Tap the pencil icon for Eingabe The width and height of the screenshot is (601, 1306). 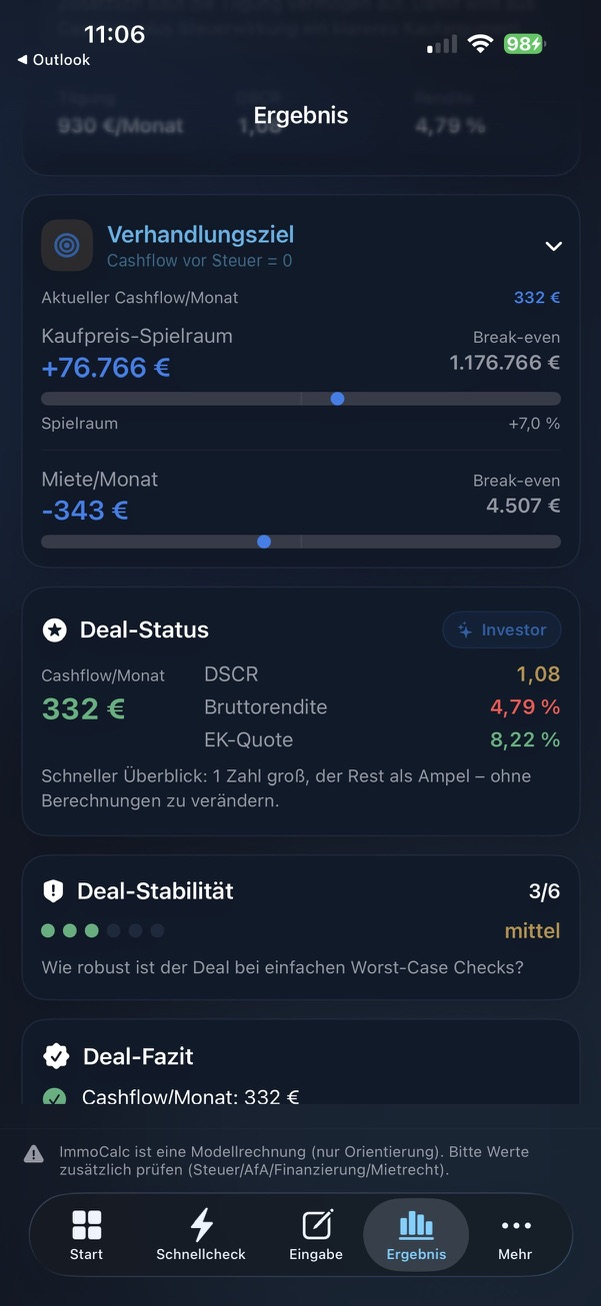(315, 1224)
